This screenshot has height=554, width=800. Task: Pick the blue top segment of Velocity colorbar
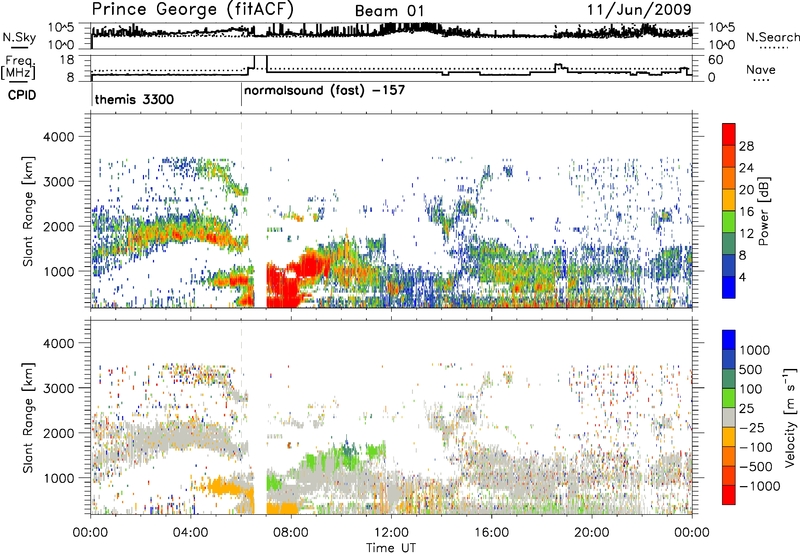729,340
